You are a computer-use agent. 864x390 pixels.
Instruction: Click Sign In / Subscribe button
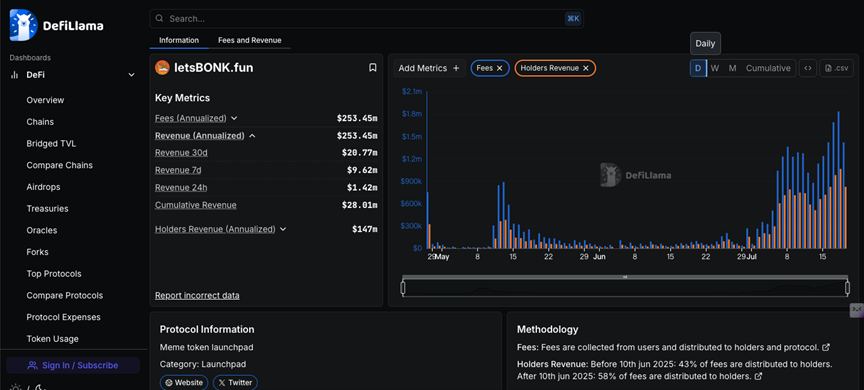click(x=73, y=365)
